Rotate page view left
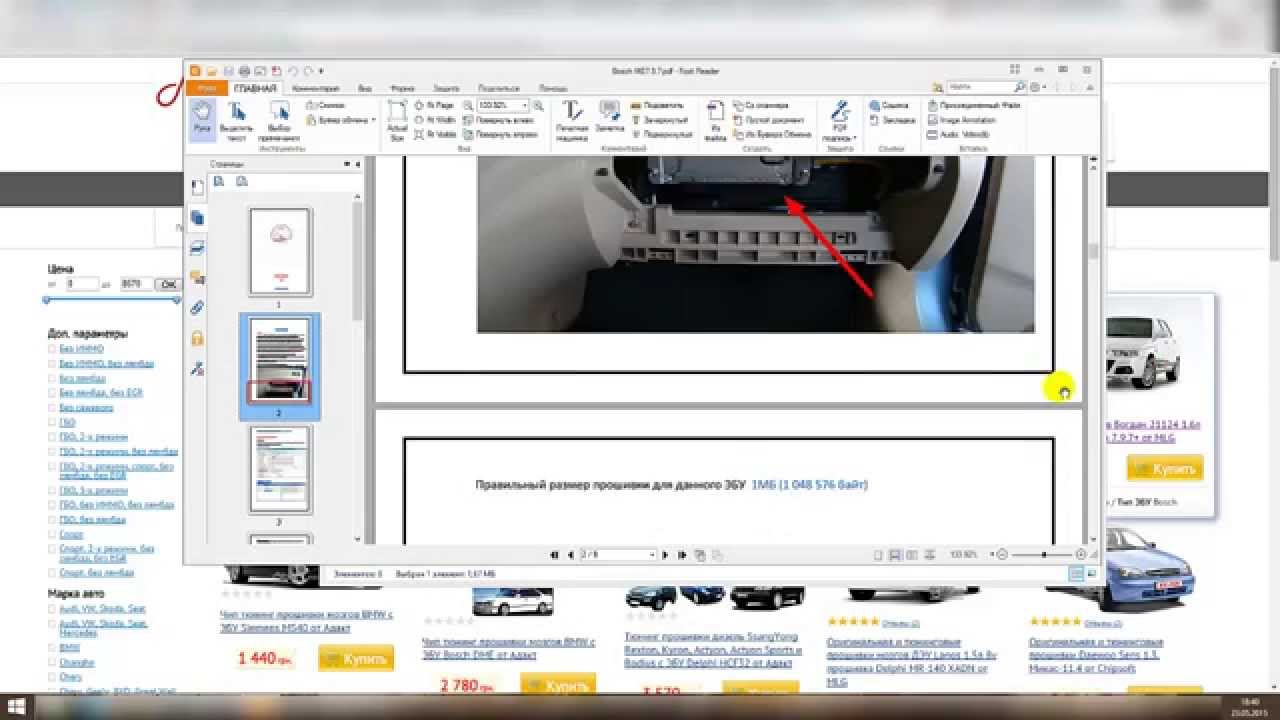 499,119
